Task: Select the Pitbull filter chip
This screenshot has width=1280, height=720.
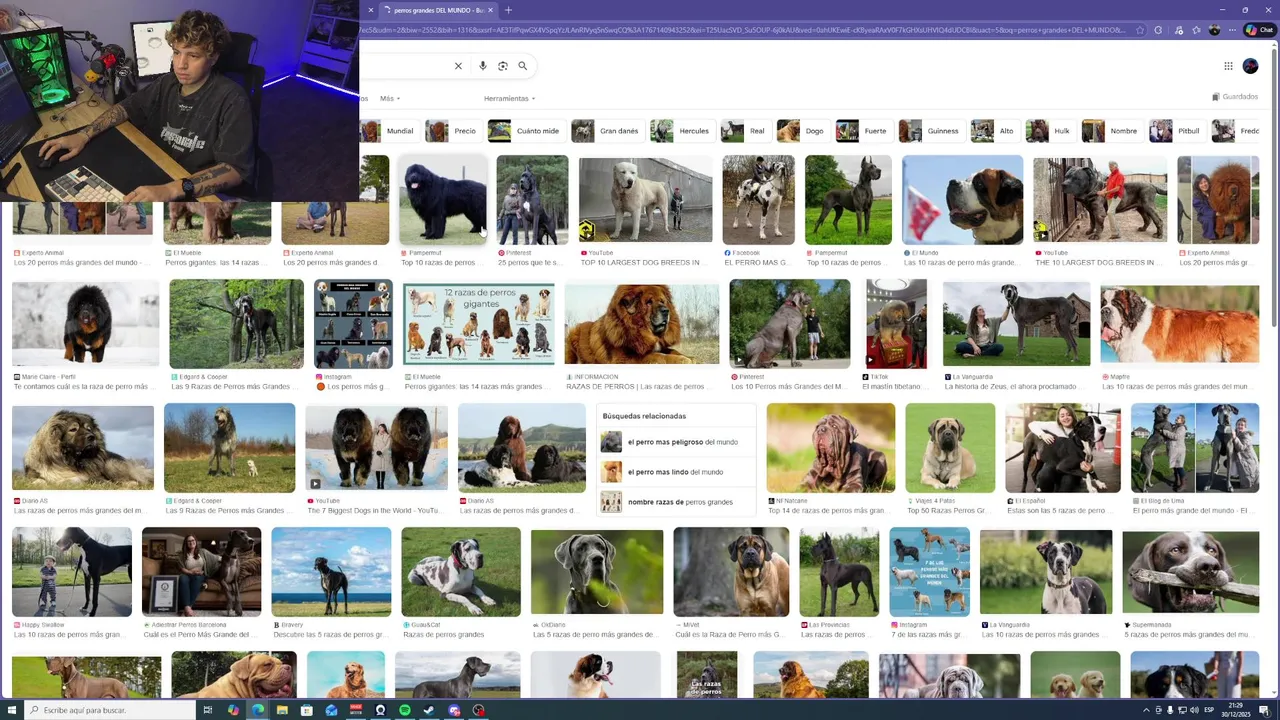Action: click(x=1176, y=131)
